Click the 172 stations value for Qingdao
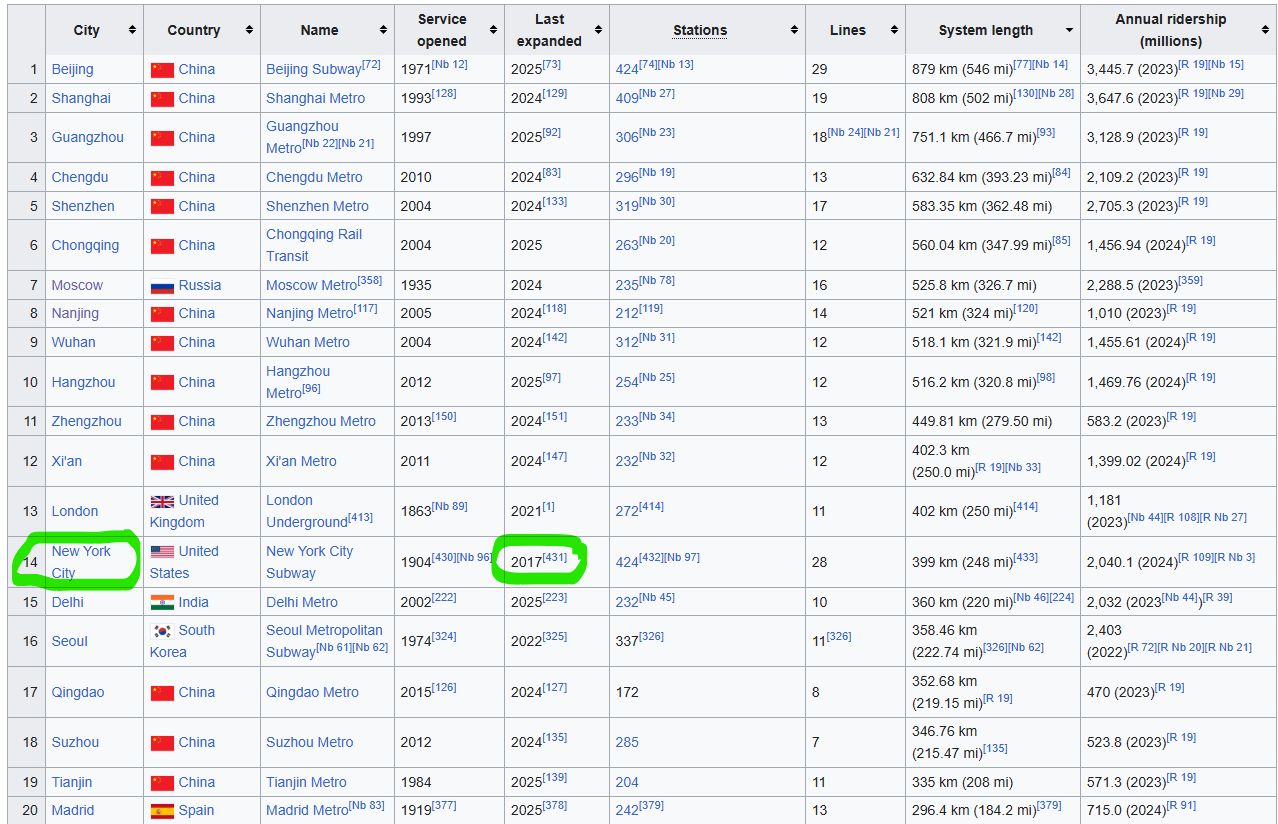Screen dimensions: 1278x824 [x=627, y=692]
